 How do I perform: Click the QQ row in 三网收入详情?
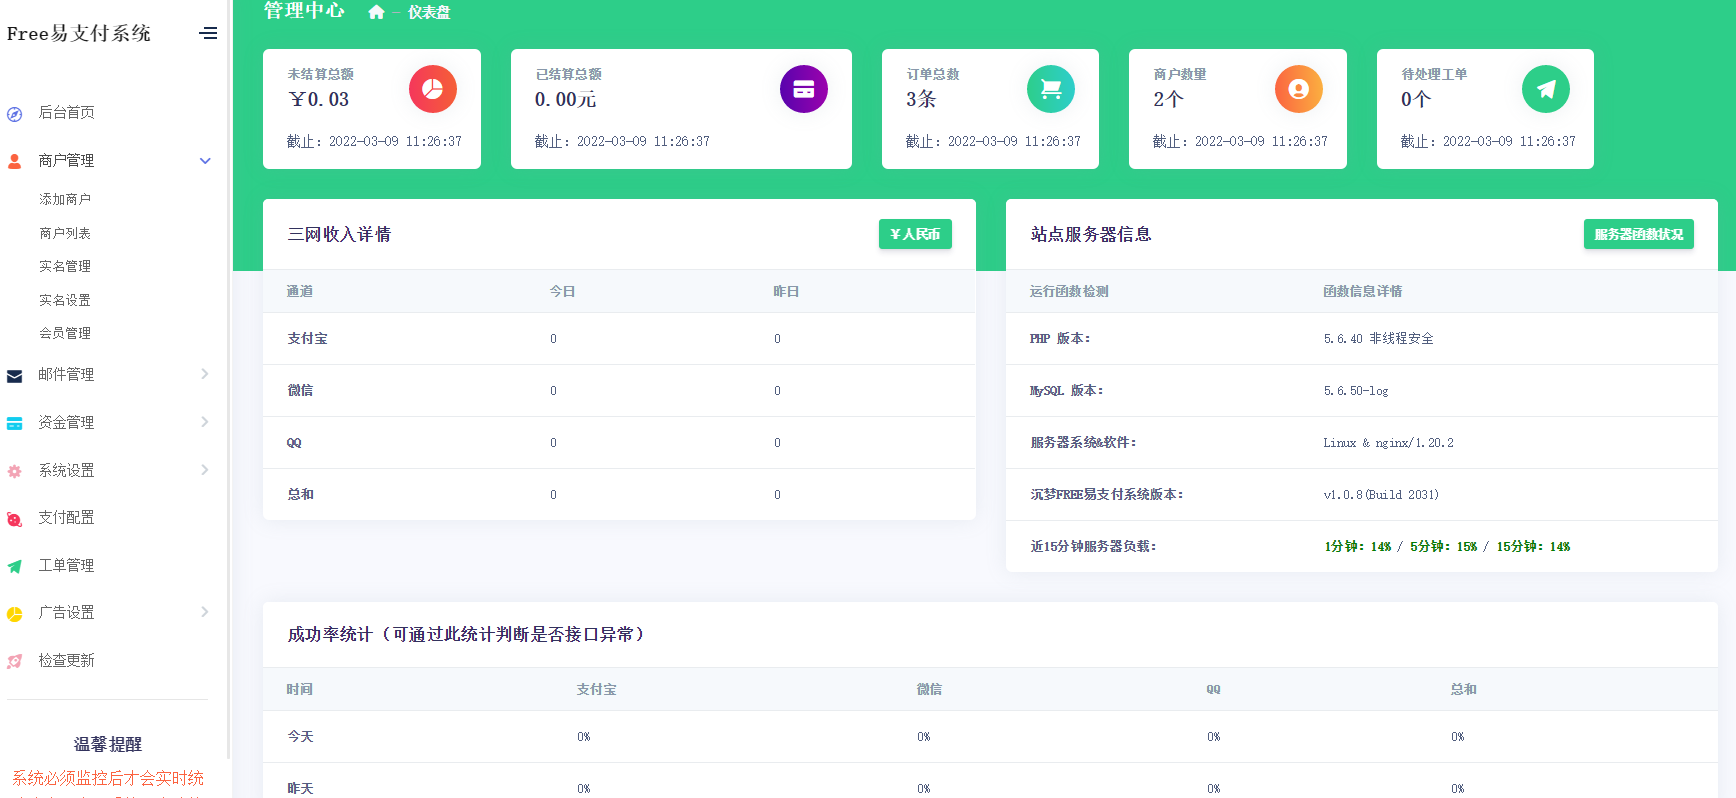coord(619,443)
